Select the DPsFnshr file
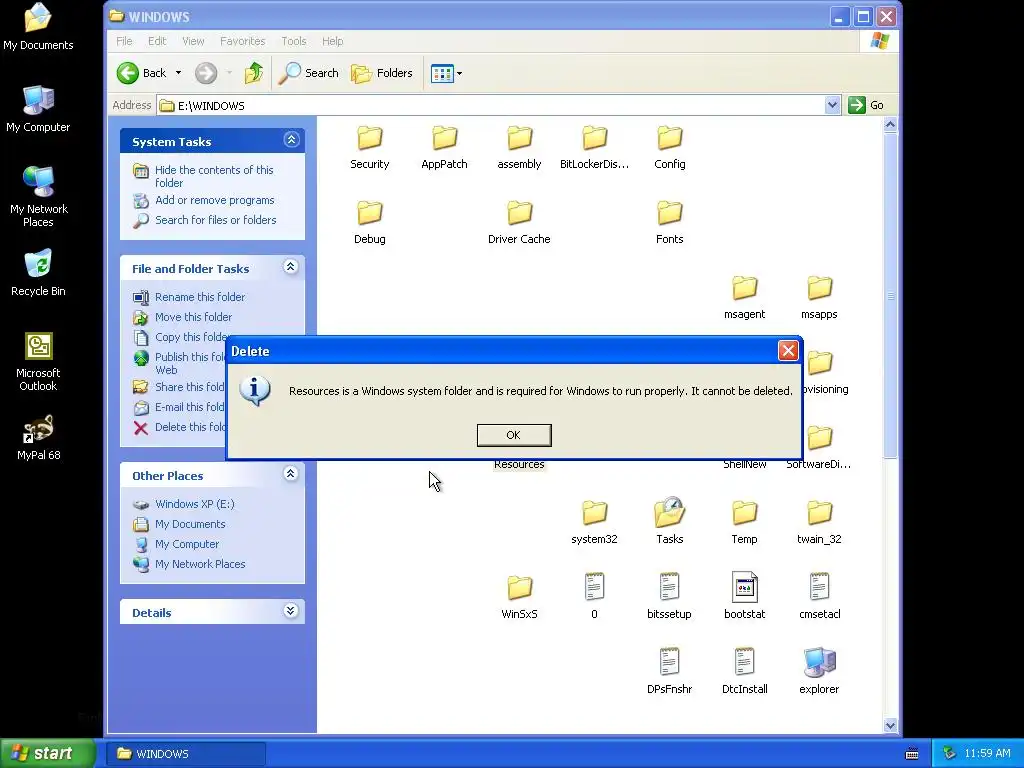Screen dimensions: 1024x768 point(669,671)
